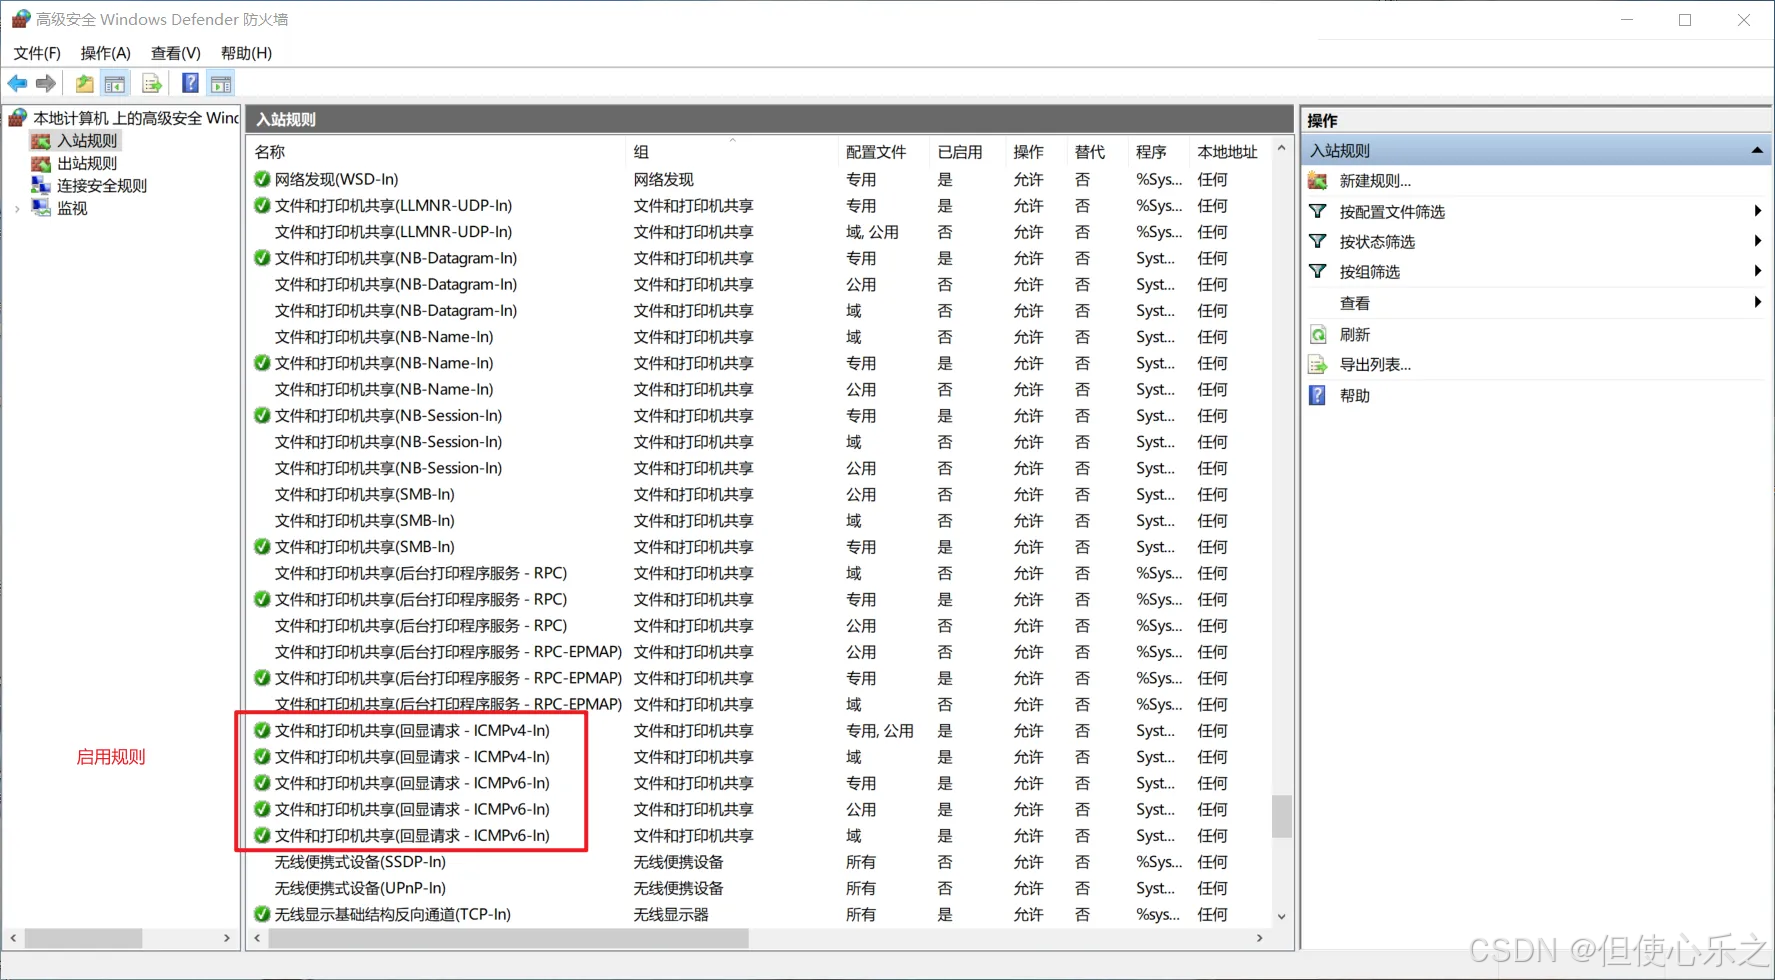This screenshot has height=980, width=1775.
Task: Click the rules list scroll up arrow
Action: pos(1281,148)
